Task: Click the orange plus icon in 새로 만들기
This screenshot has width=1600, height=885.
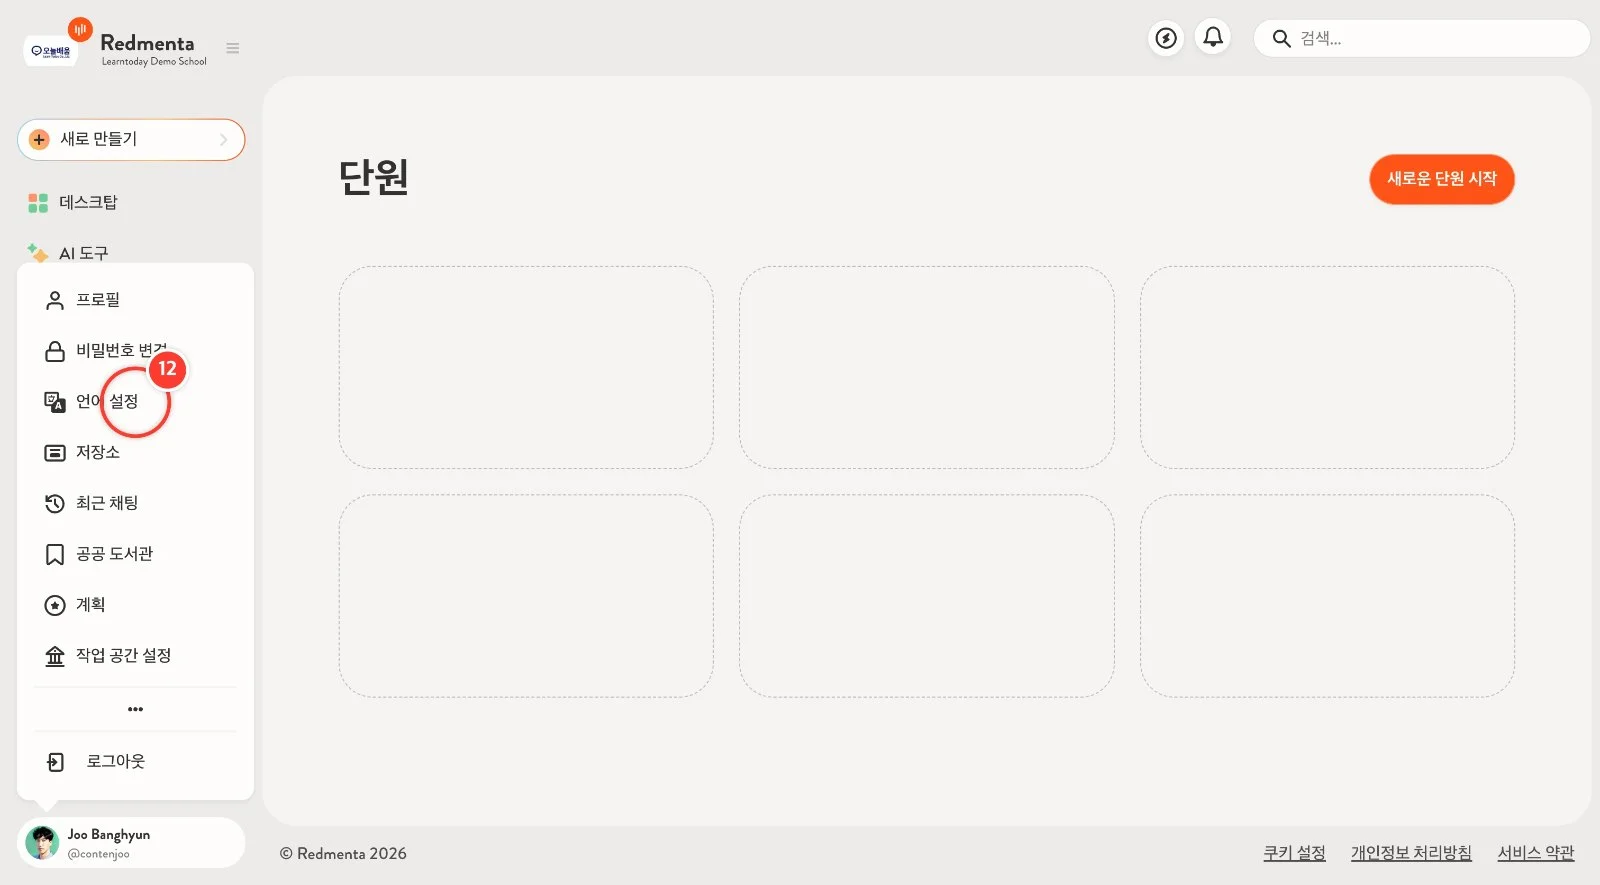Action: tap(39, 140)
